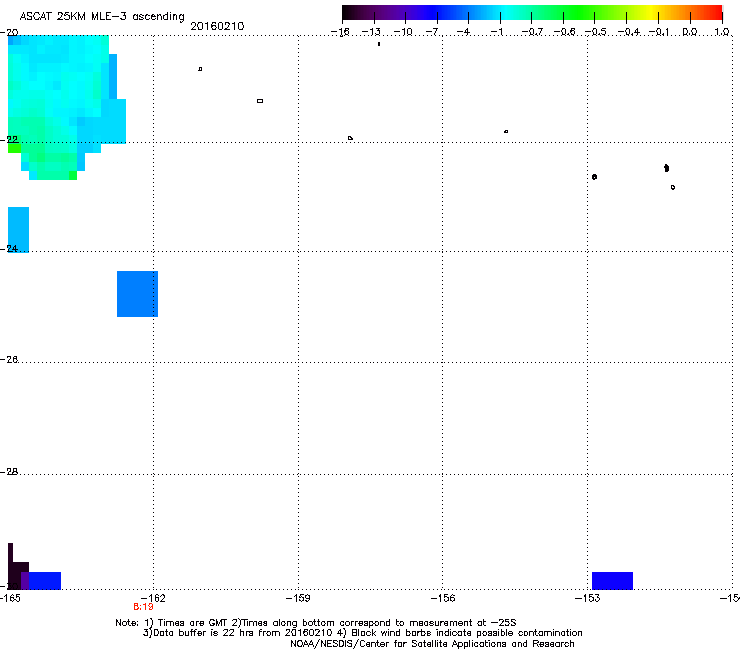Select the -10 color bar label

click(403, 32)
